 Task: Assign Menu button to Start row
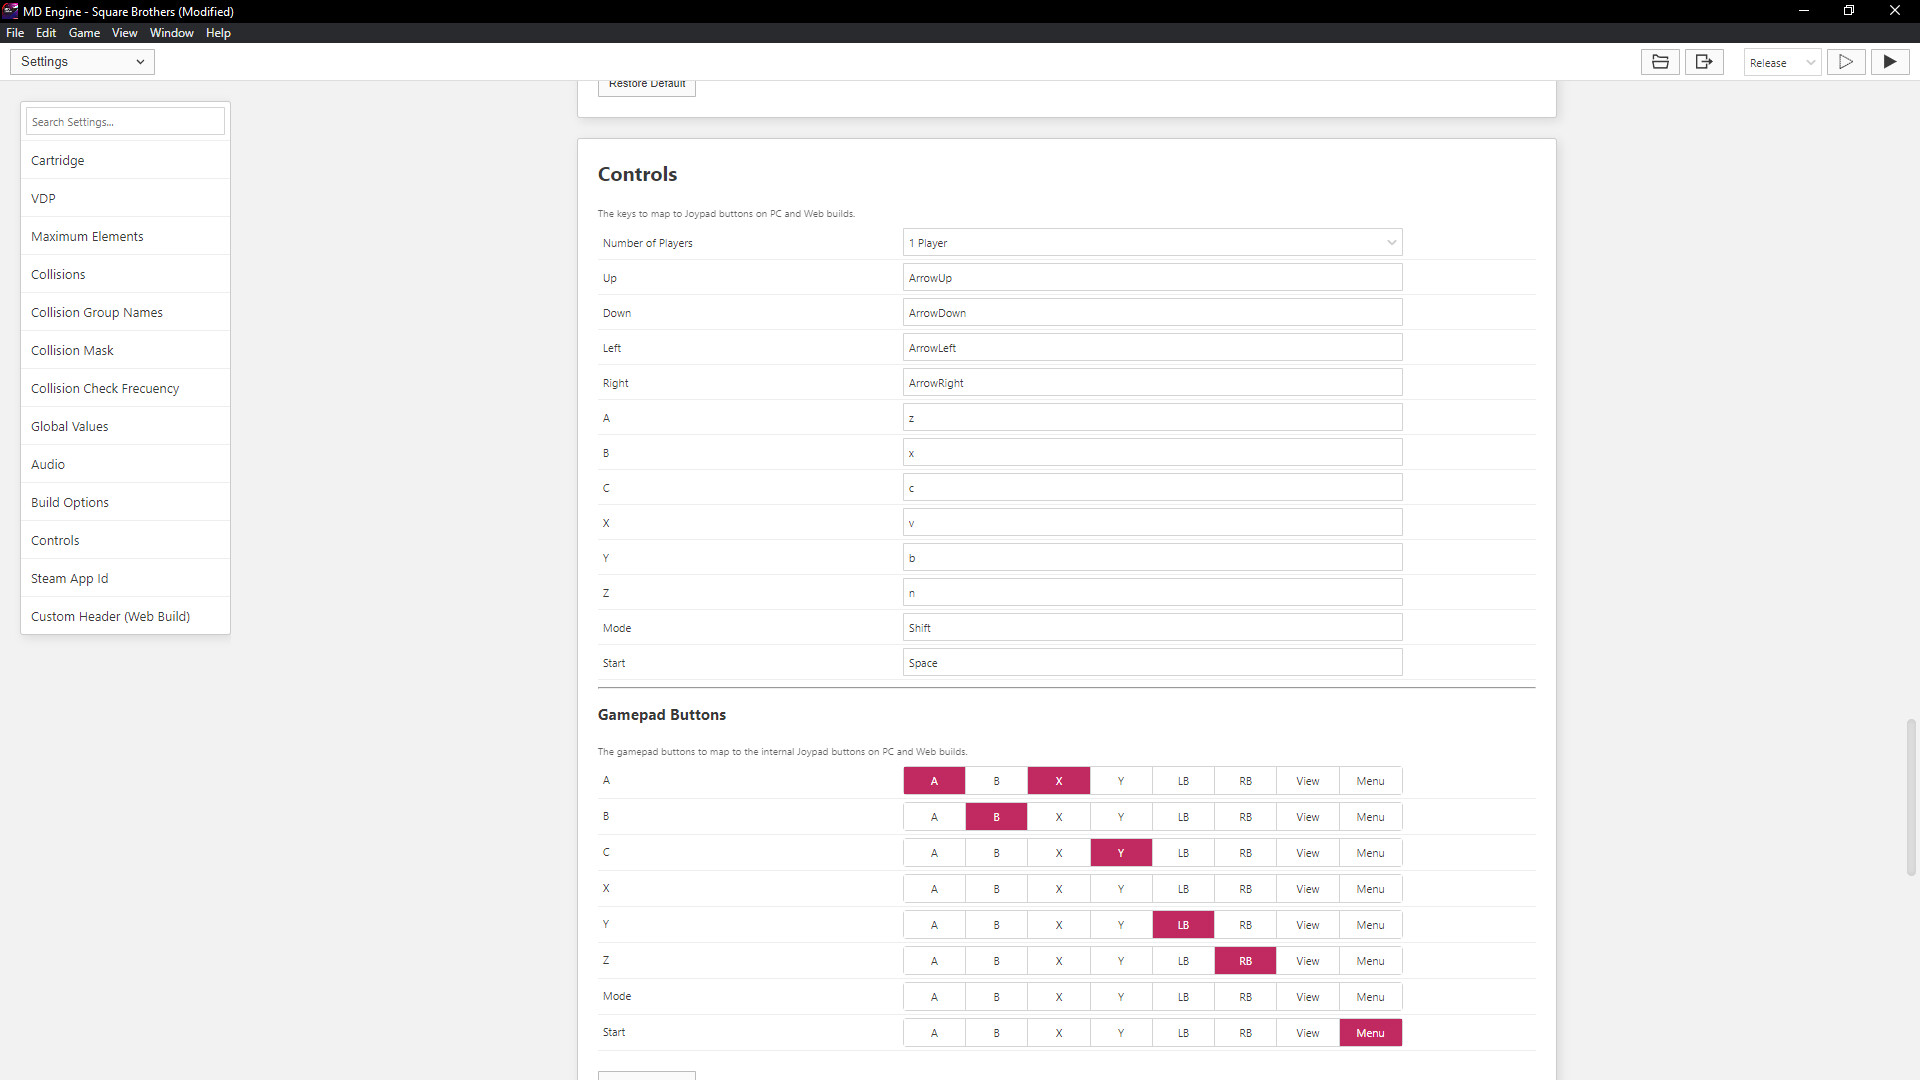pos(1370,1032)
